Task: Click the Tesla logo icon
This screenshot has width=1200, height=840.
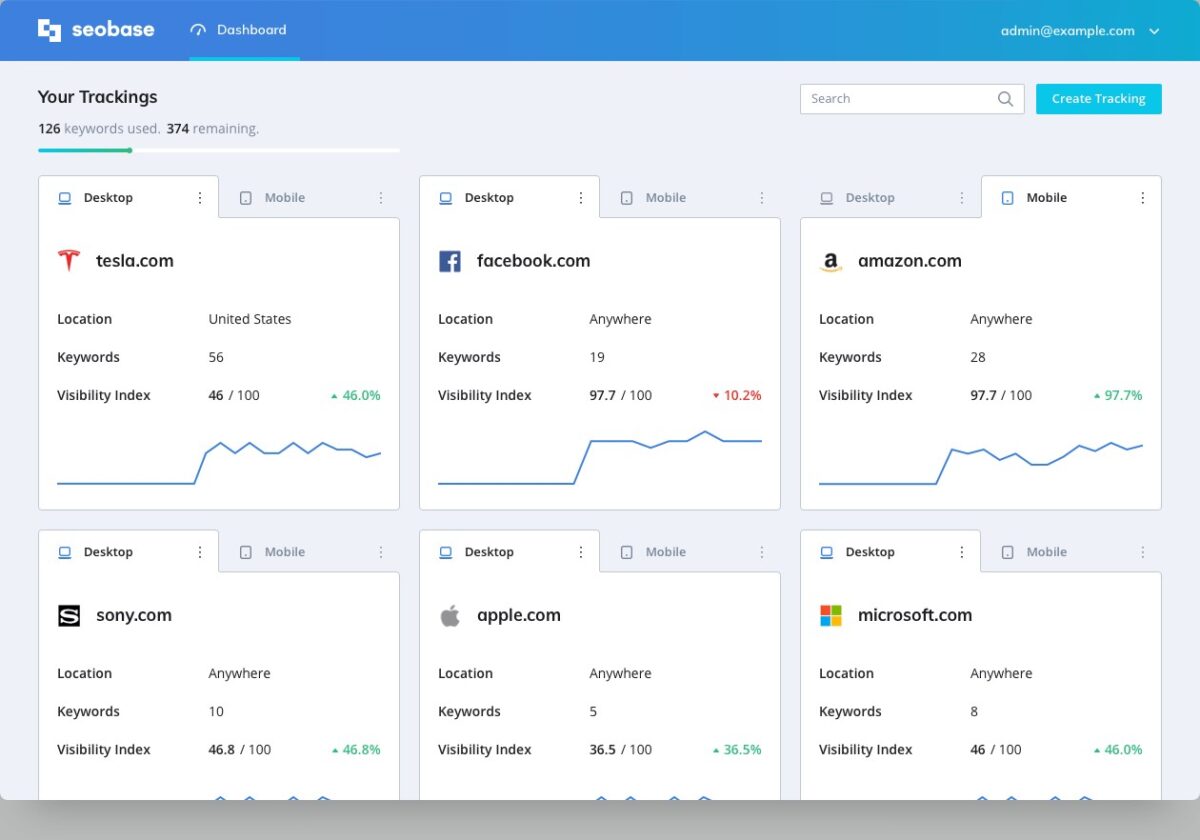Action: coord(68,261)
